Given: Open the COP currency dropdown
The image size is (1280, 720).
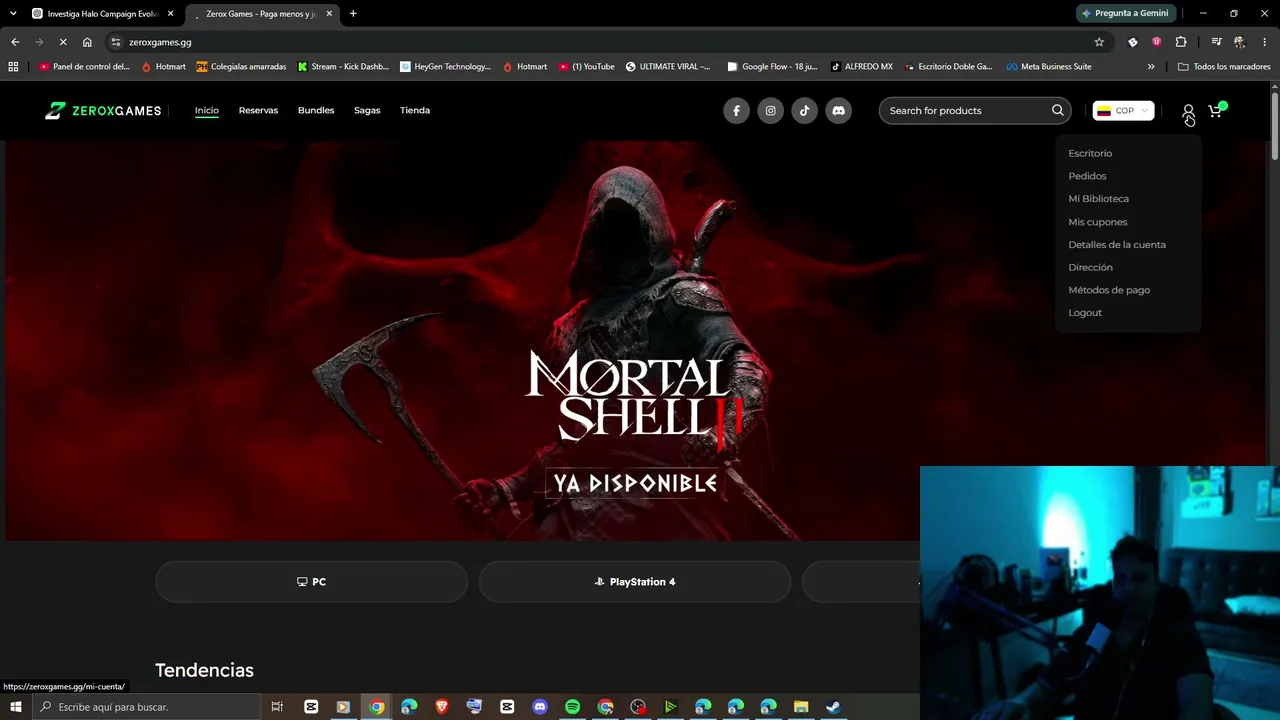Looking at the screenshot, I should 1123,111.
